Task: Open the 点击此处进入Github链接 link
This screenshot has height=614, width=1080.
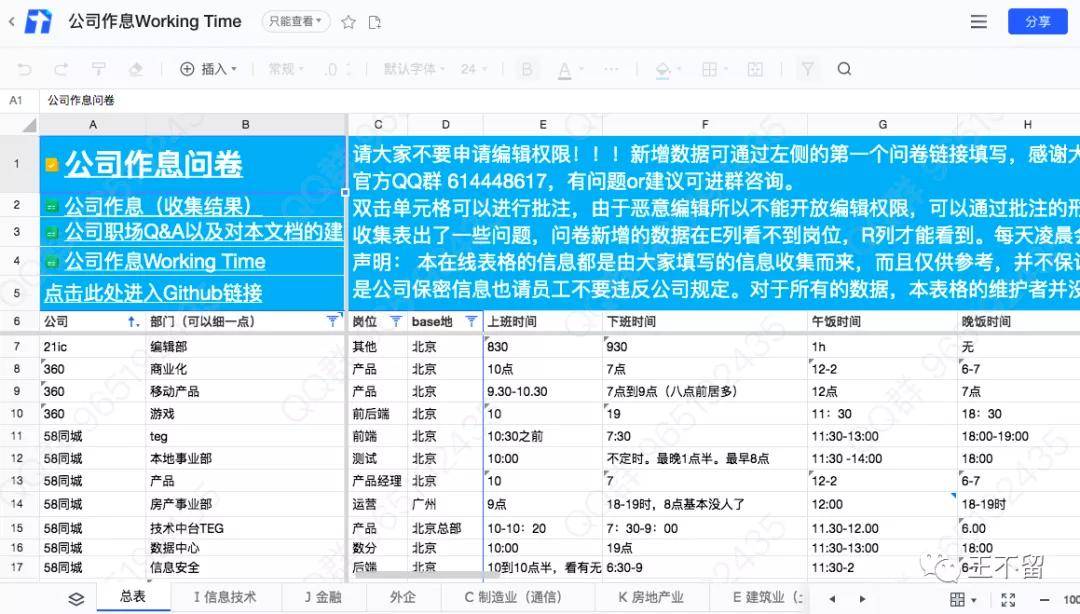Action: (x=153, y=293)
